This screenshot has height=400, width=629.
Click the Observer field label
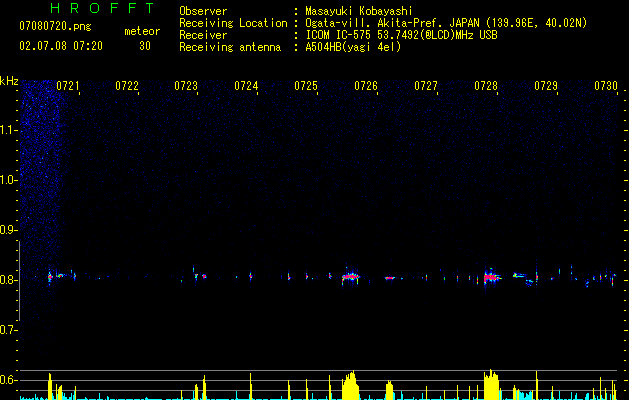click(x=203, y=11)
